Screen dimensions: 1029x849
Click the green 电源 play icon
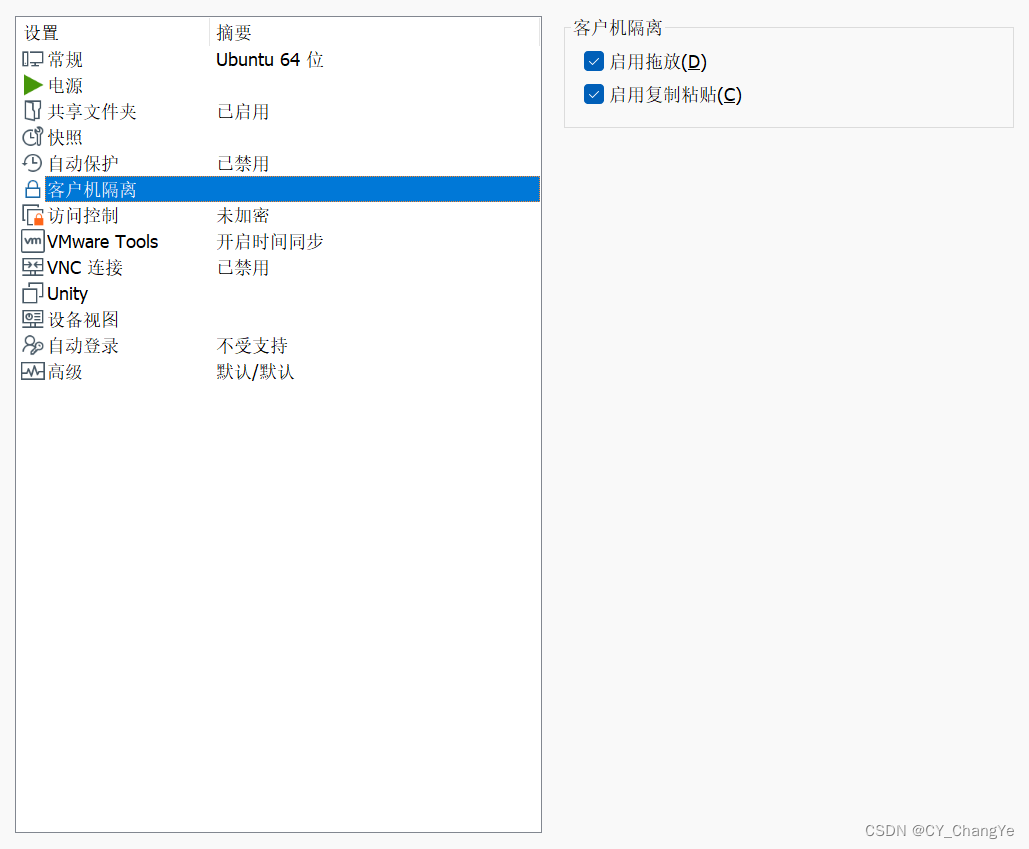(32, 85)
